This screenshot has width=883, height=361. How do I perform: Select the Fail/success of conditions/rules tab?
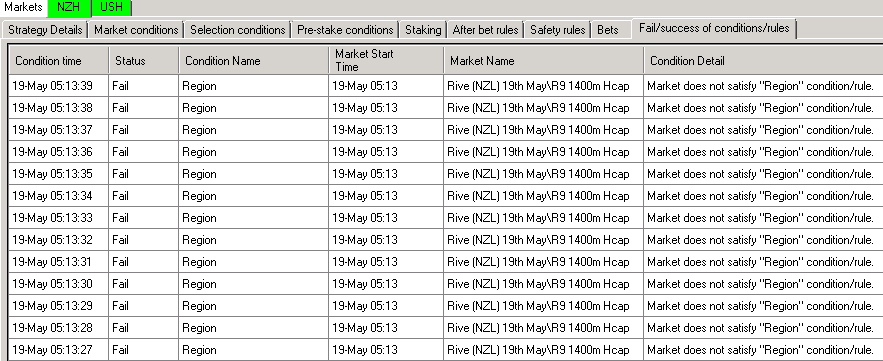[714, 28]
